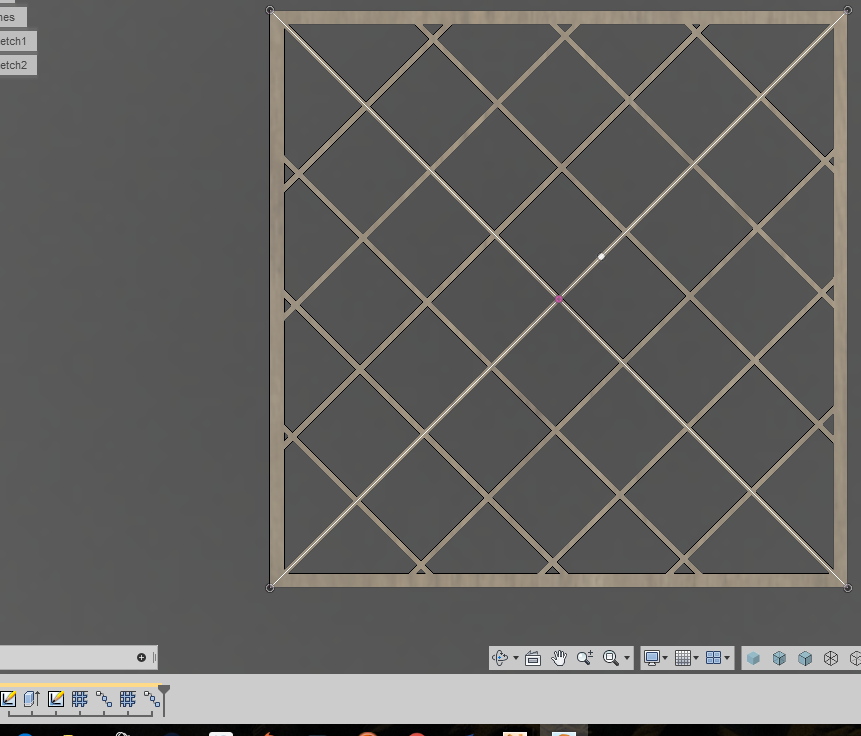Toggle the monitor display style icon
This screenshot has width=861, height=736.
(653, 658)
